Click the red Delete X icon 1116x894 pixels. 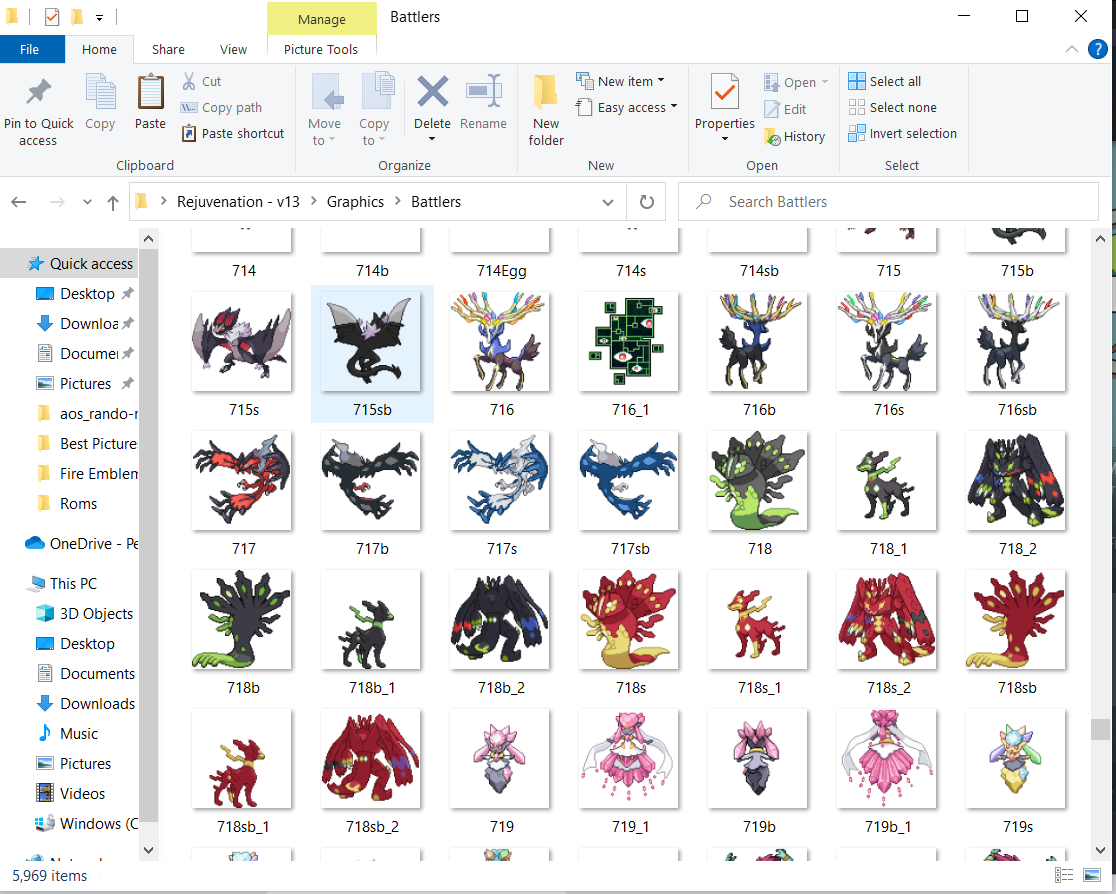432,91
